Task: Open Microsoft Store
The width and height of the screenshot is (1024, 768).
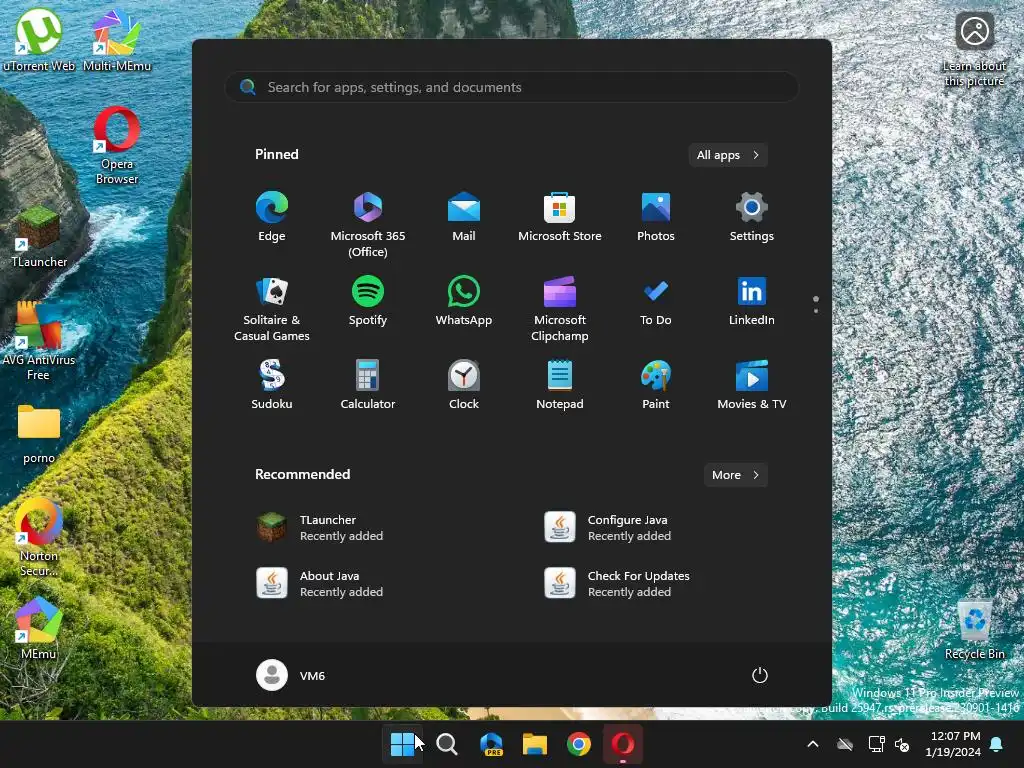Action: (x=560, y=217)
